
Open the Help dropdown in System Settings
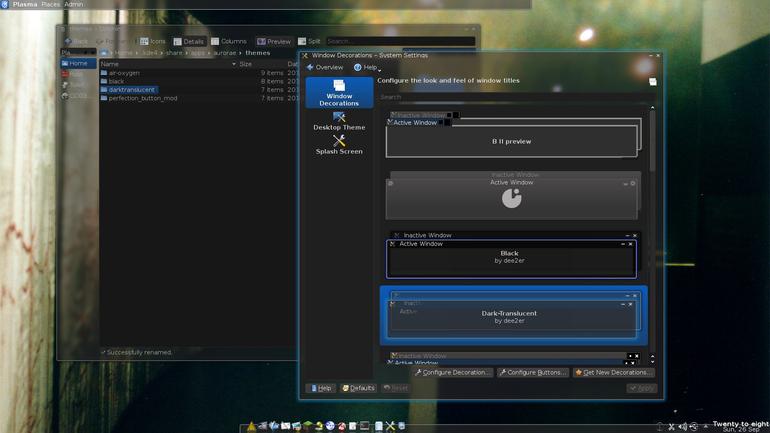tap(367, 67)
